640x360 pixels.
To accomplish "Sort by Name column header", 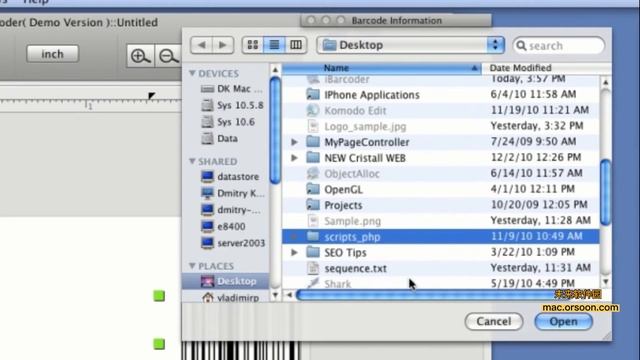I will pos(382,68).
